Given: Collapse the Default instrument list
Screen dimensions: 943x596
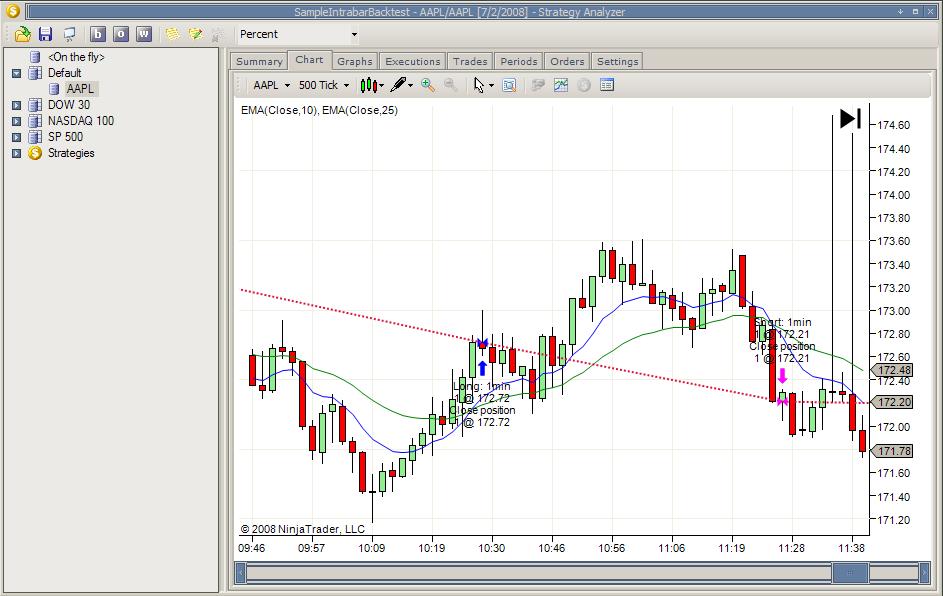Looking at the screenshot, I should click(16, 73).
